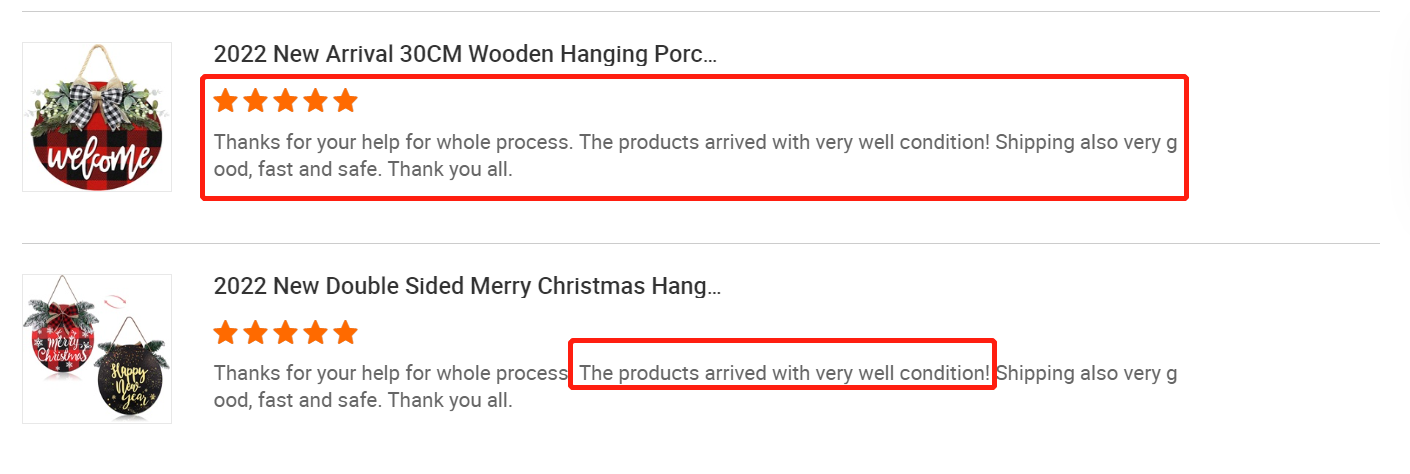Select the third star in the first review

tap(286, 100)
